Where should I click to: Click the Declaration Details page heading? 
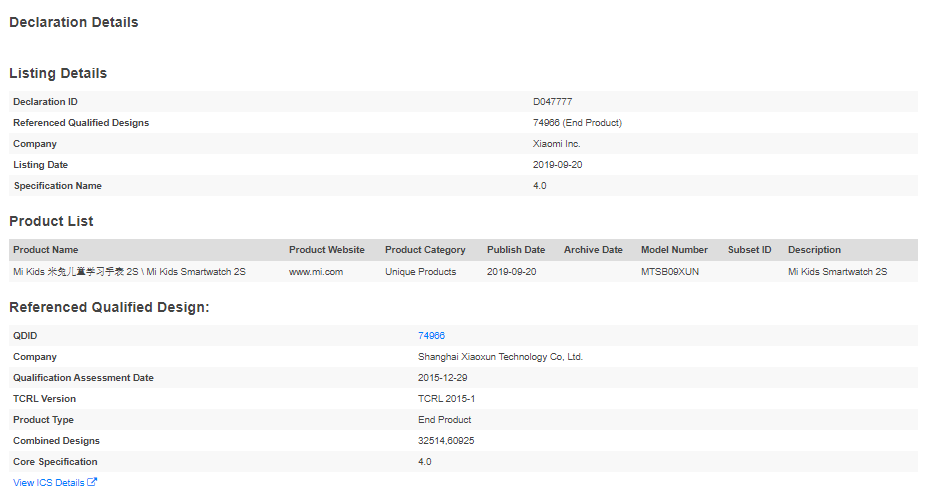(x=74, y=22)
